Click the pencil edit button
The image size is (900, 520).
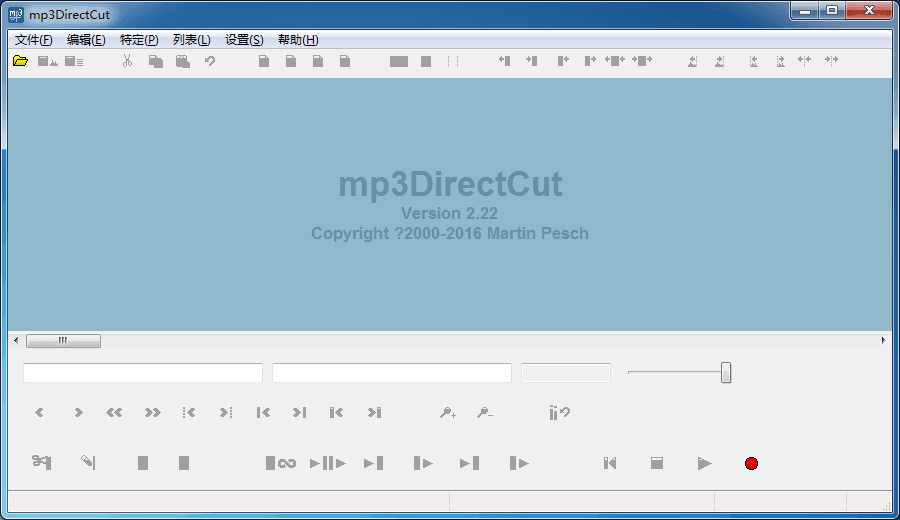pyautogui.click(x=88, y=462)
